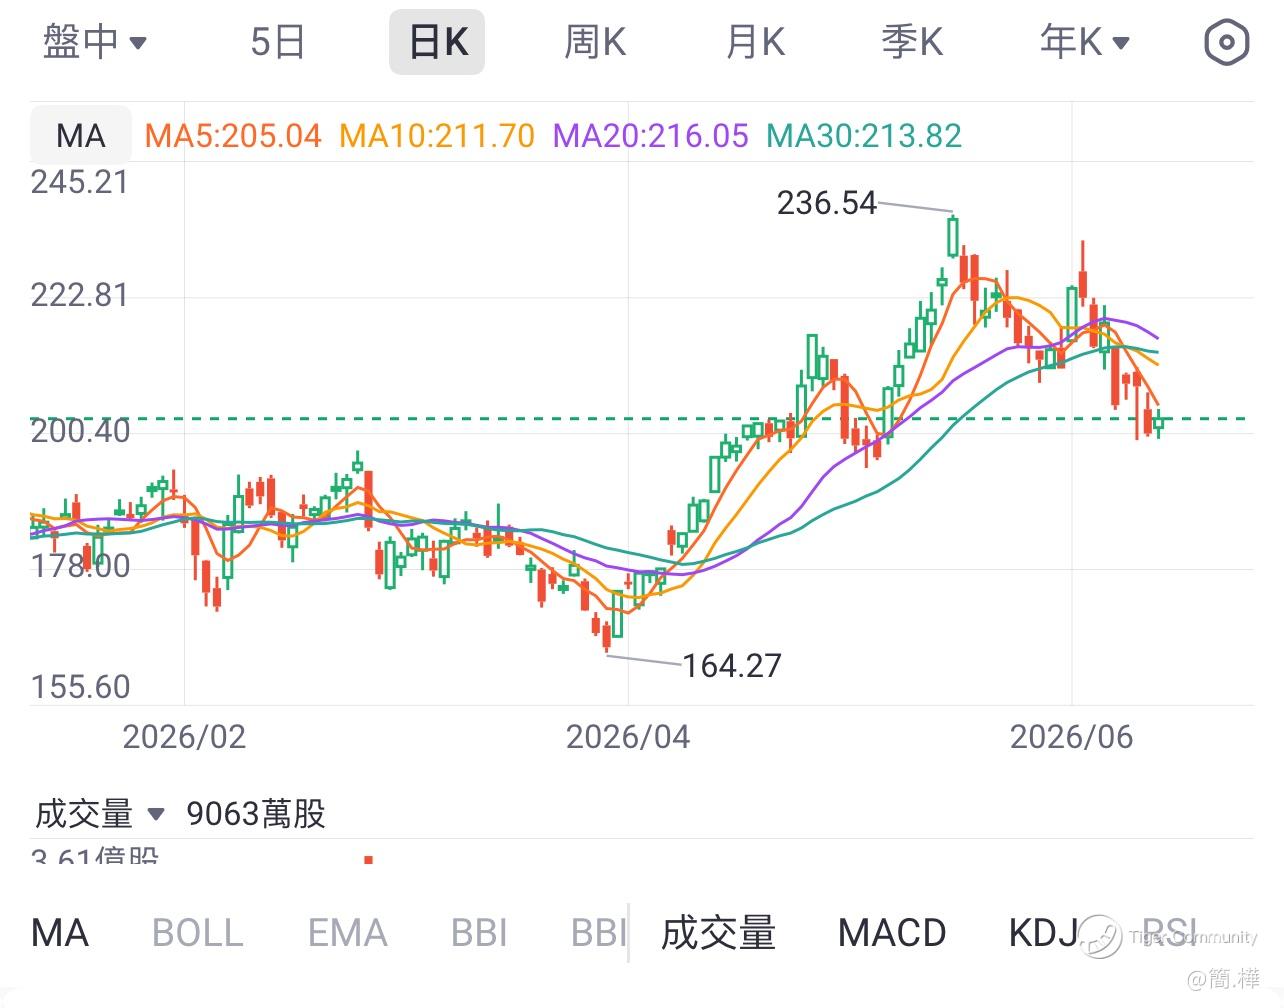Switch to 月K monthly chart
Viewport: 1284px width, 1008px height.
point(755,42)
